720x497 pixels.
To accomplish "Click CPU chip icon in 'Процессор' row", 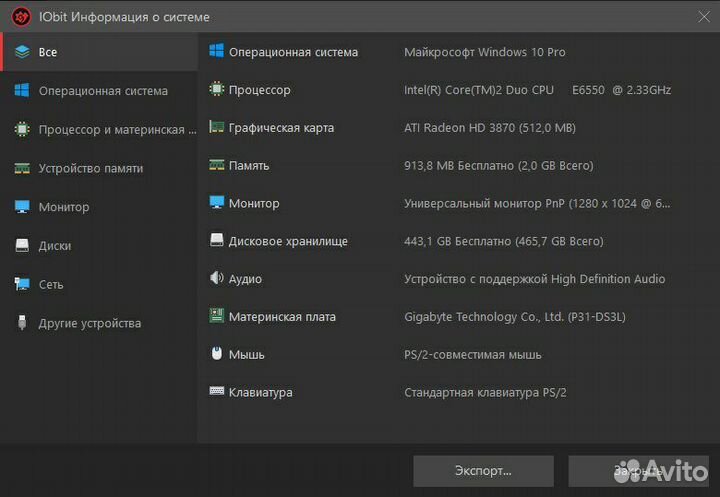I will 217,89.
